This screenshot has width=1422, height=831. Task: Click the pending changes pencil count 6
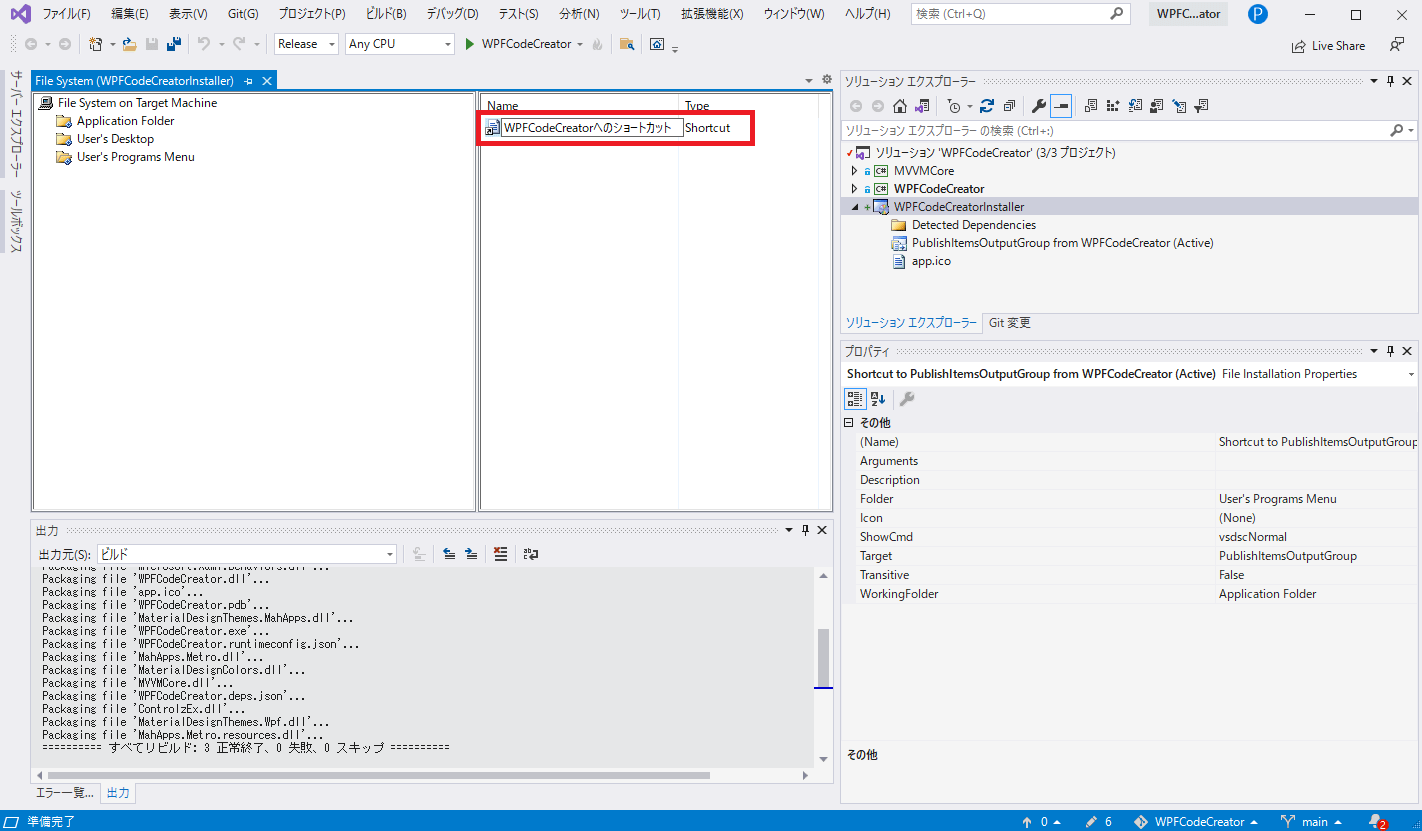click(x=1099, y=822)
